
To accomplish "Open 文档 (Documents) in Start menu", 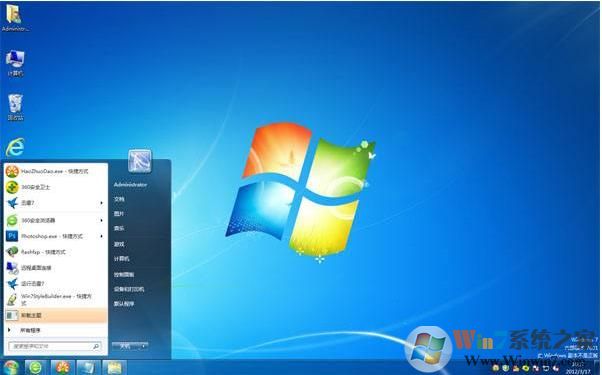I will pos(119,199).
